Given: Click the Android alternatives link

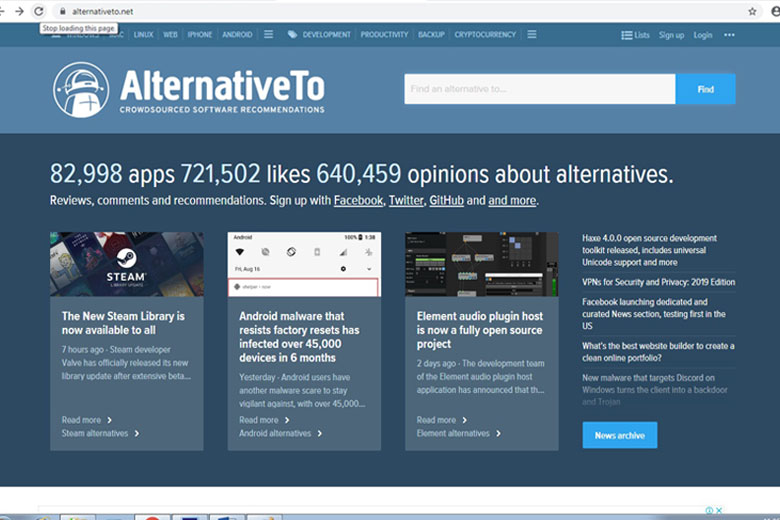Looking at the screenshot, I should tap(281, 433).
